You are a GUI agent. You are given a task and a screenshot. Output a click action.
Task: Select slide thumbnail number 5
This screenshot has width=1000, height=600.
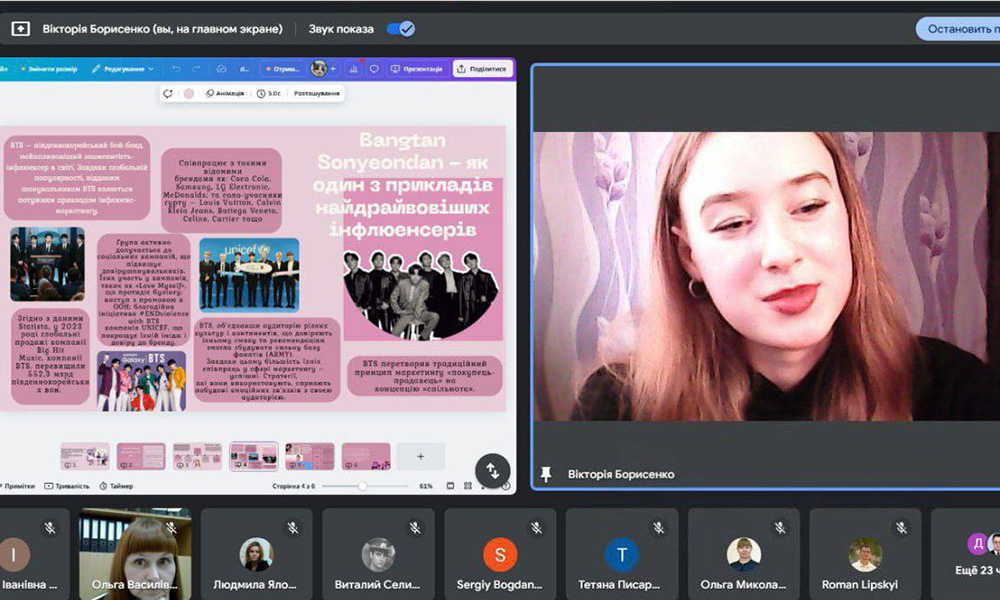point(309,456)
